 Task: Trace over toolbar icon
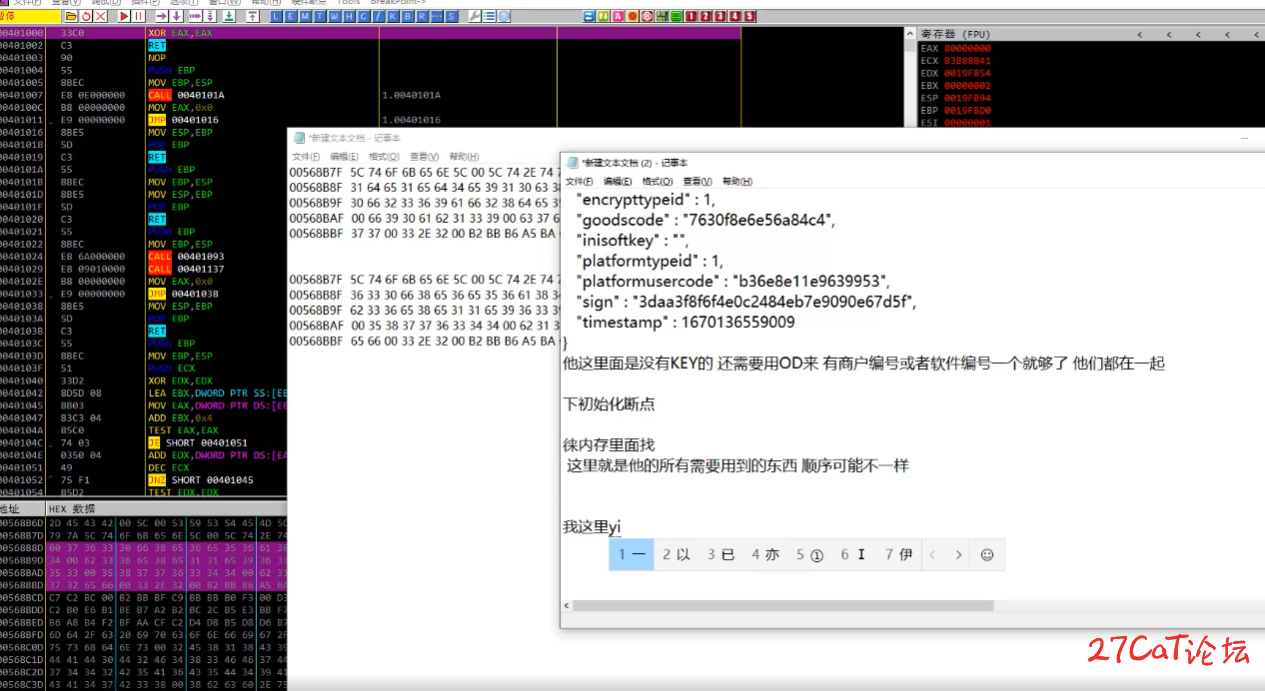pos(211,16)
